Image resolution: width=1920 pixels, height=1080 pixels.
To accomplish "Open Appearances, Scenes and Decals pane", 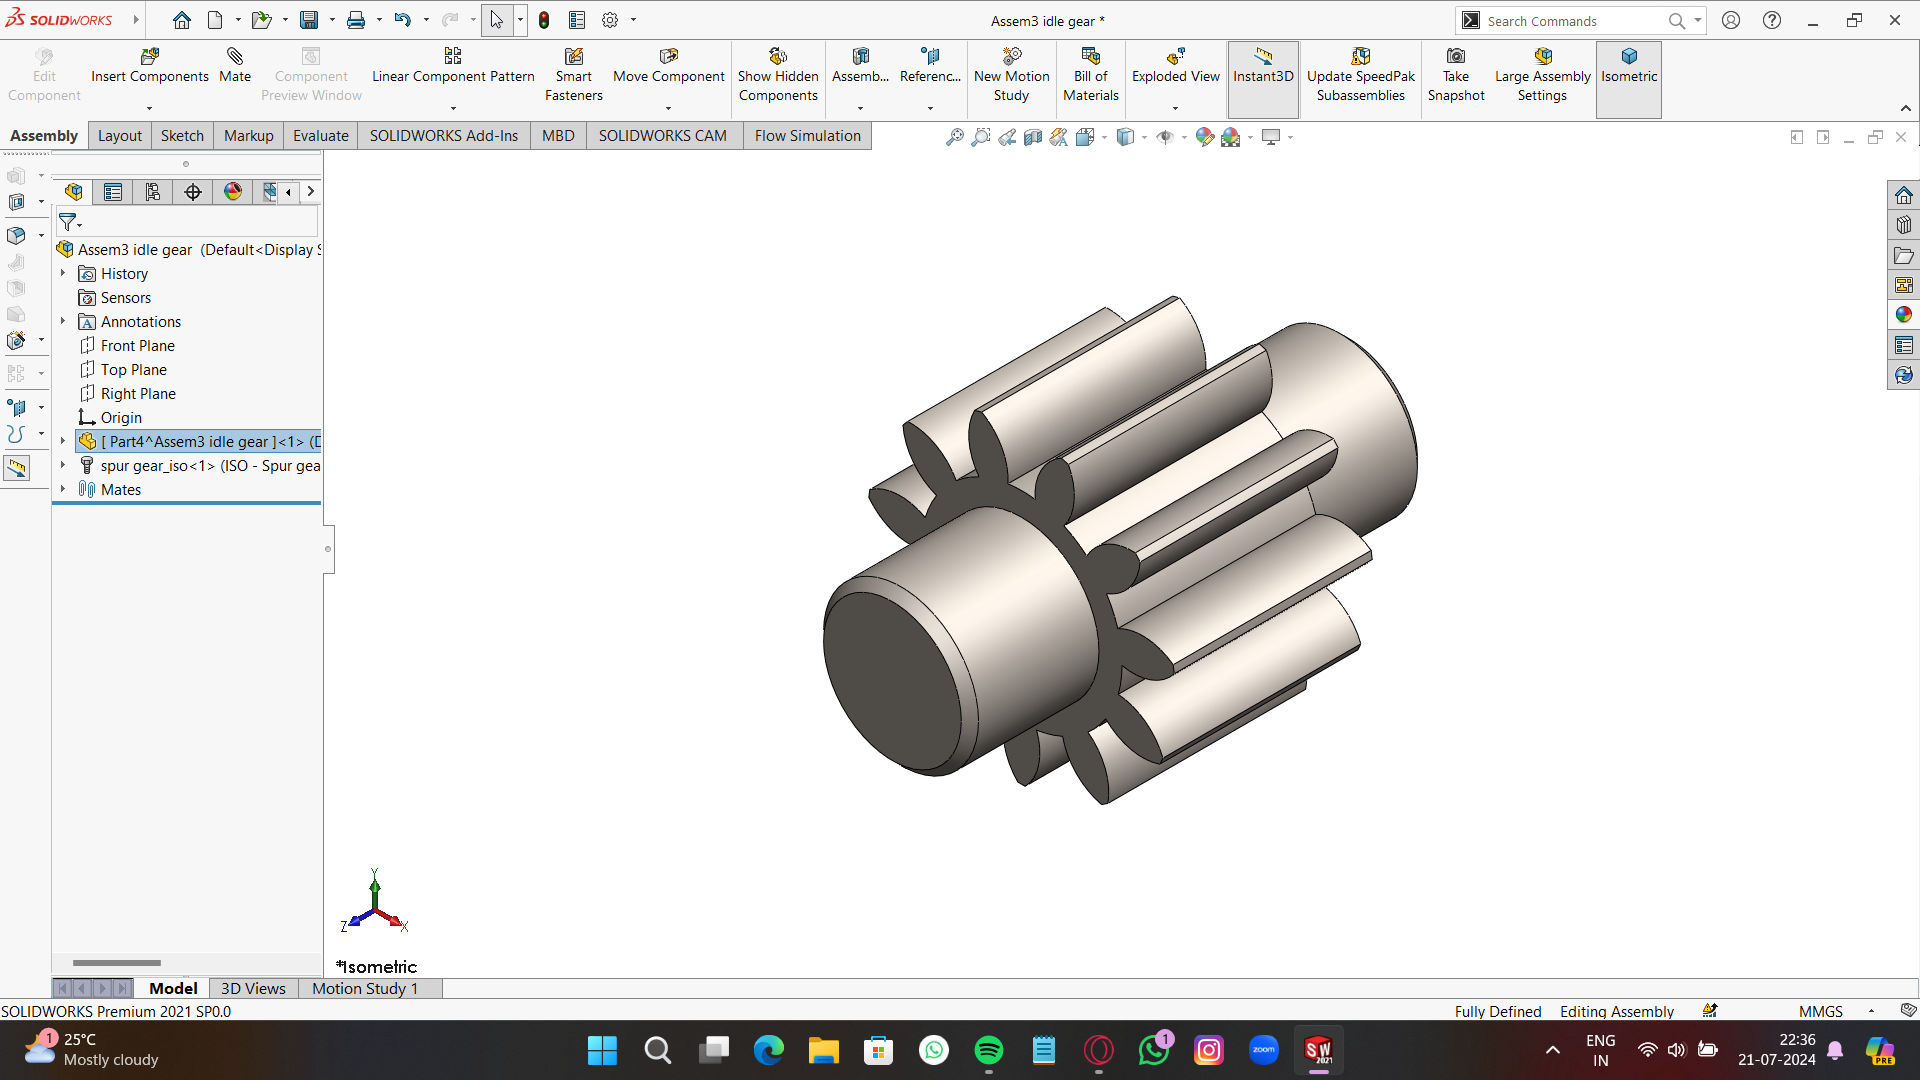I will pos(1903,315).
